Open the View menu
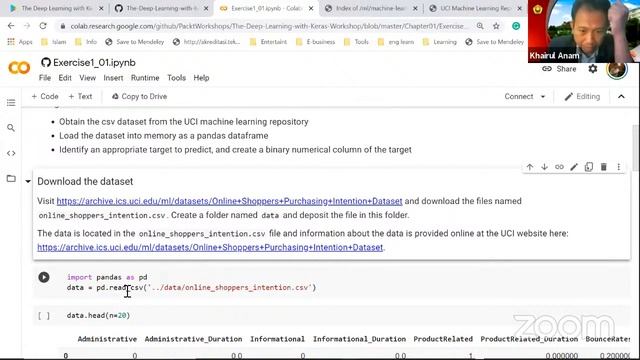640x360 pixels. pyautogui.click(x=87, y=78)
